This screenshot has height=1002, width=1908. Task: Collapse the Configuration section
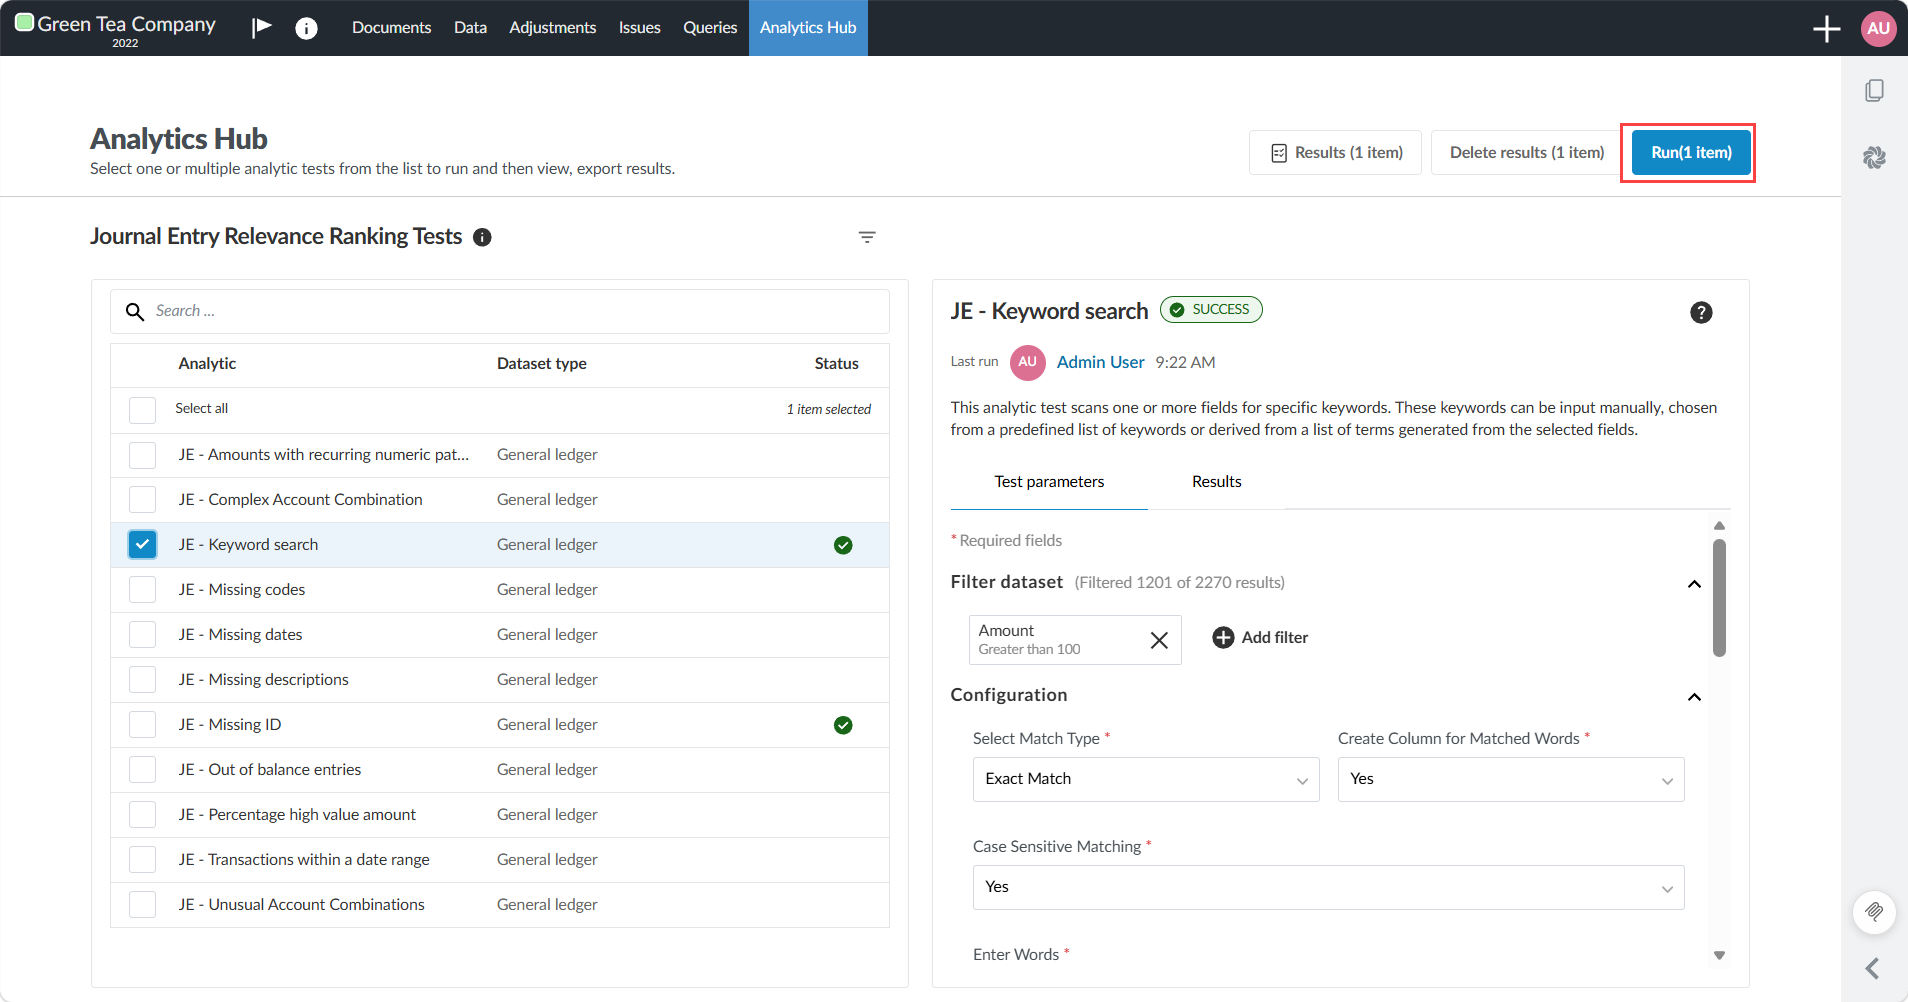point(1694,697)
